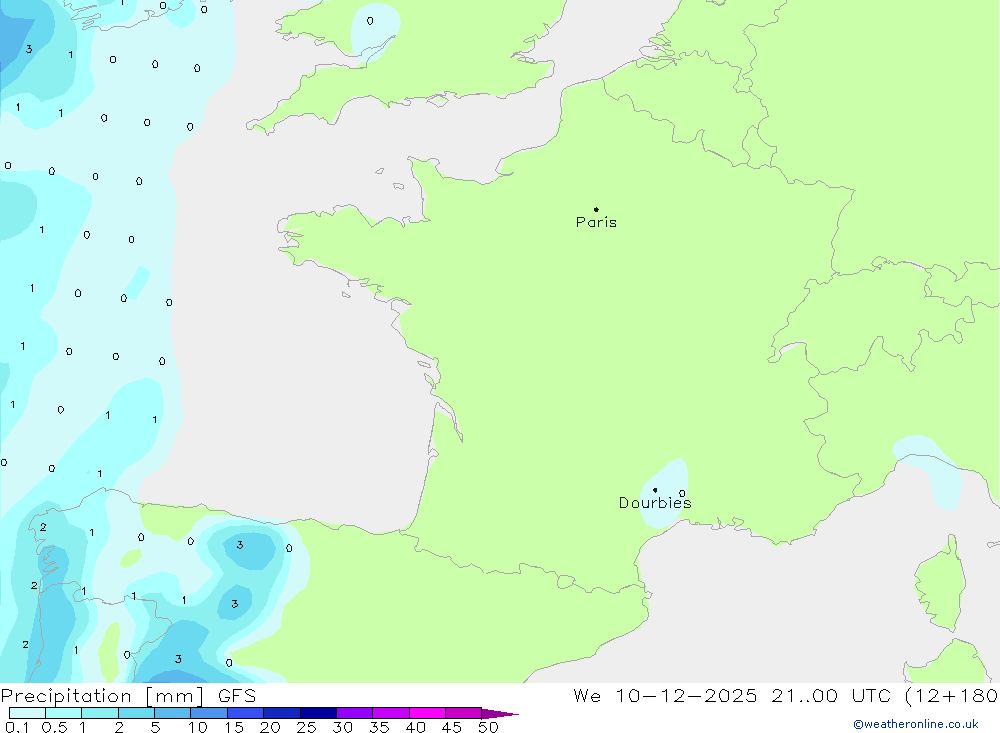Click the legend arrow tip beyond 50
The width and height of the screenshot is (1000, 733).
tap(501, 713)
